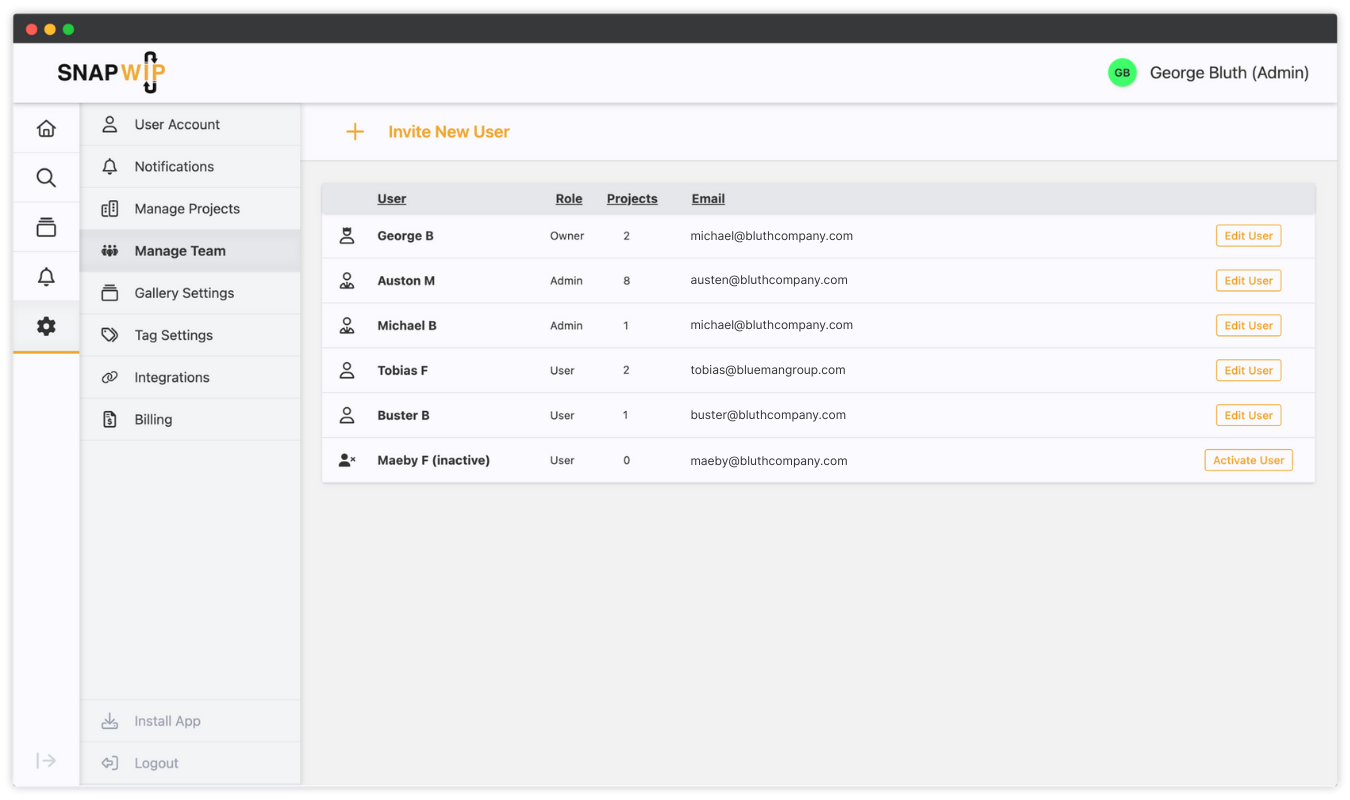The image size is (1350, 800).
Task: Open search via magnifier icon
Action: tap(46, 178)
